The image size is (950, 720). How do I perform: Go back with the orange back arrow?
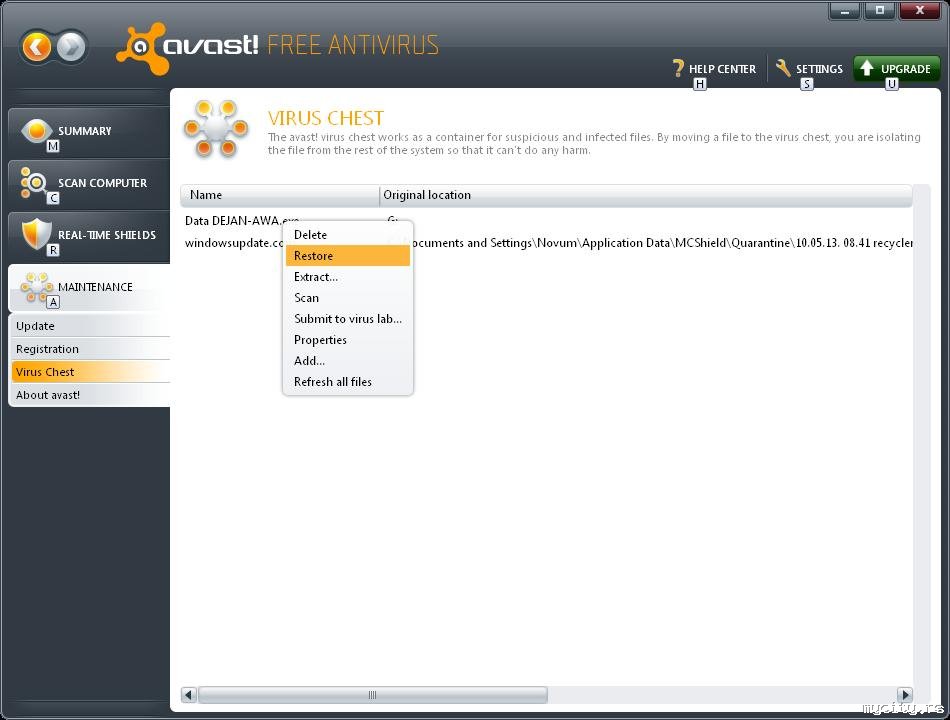[36, 47]
